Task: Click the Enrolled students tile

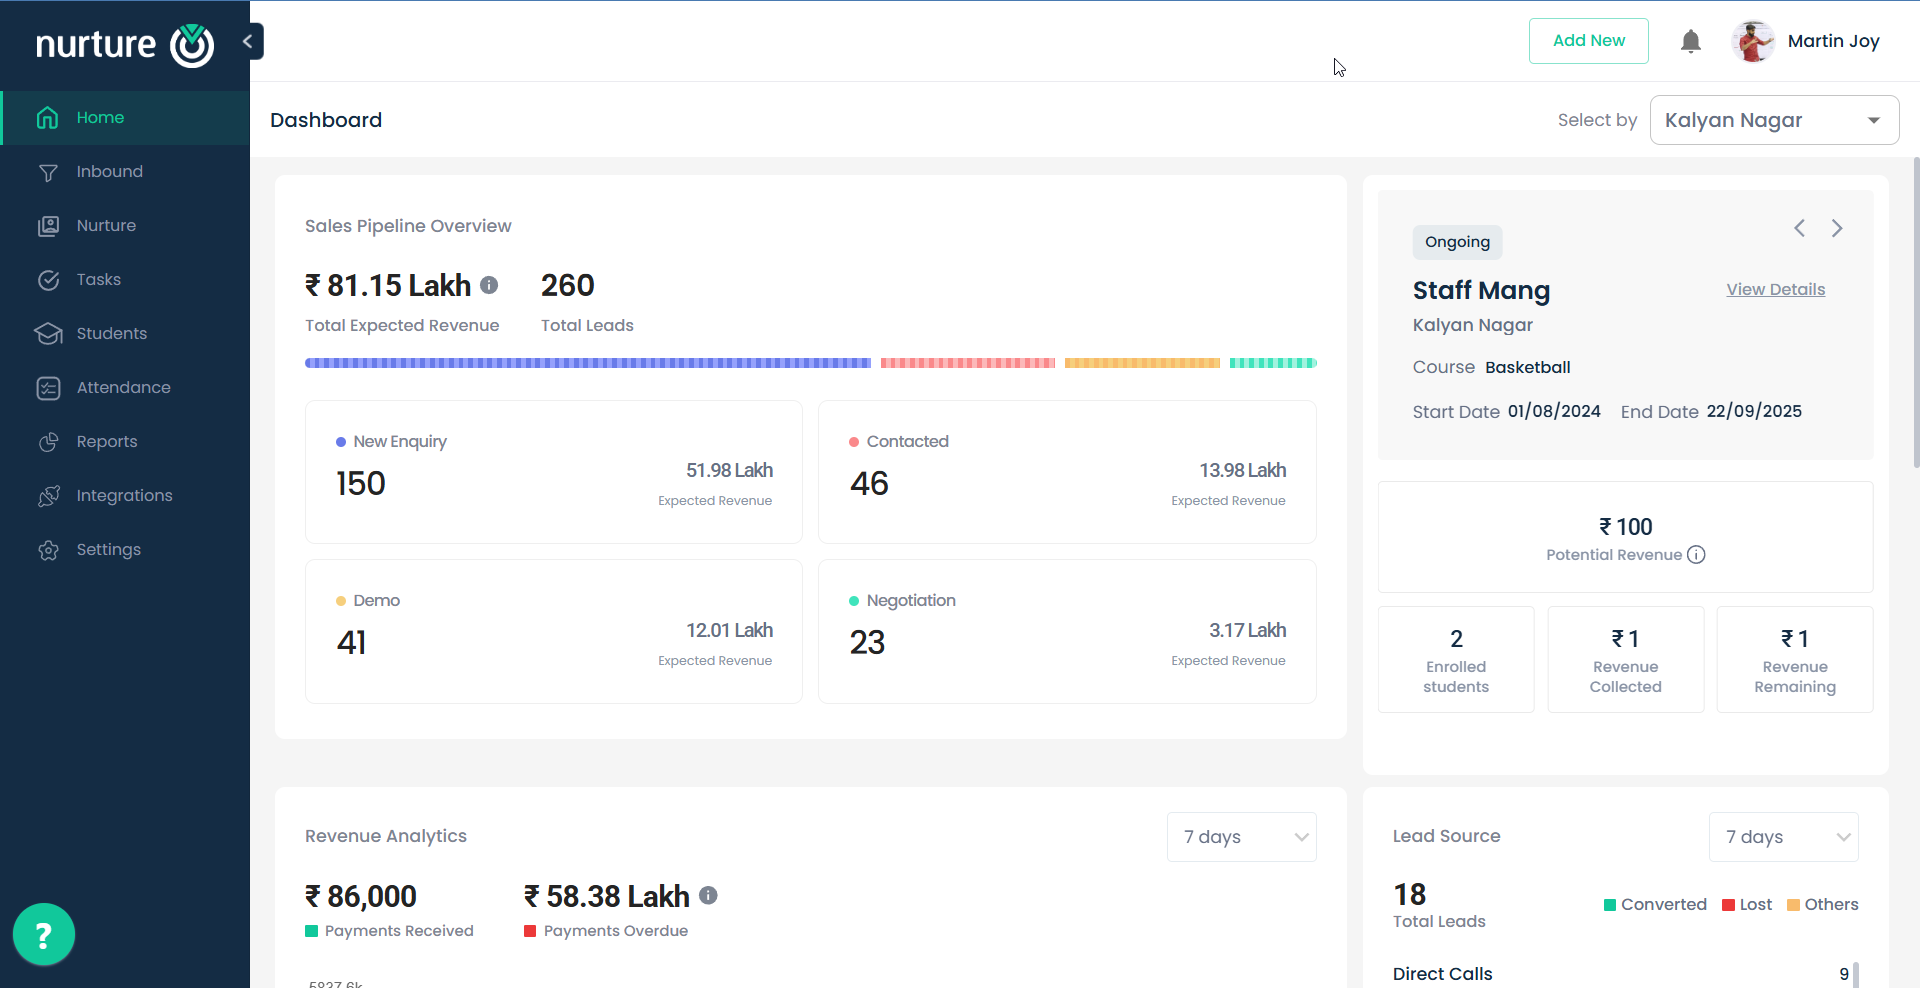Action: (x=1456, y=659)
